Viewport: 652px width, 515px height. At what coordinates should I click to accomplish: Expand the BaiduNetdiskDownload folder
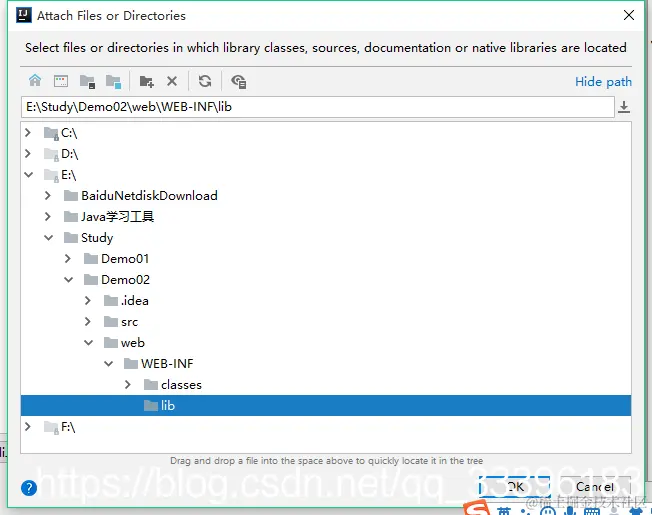48,195
